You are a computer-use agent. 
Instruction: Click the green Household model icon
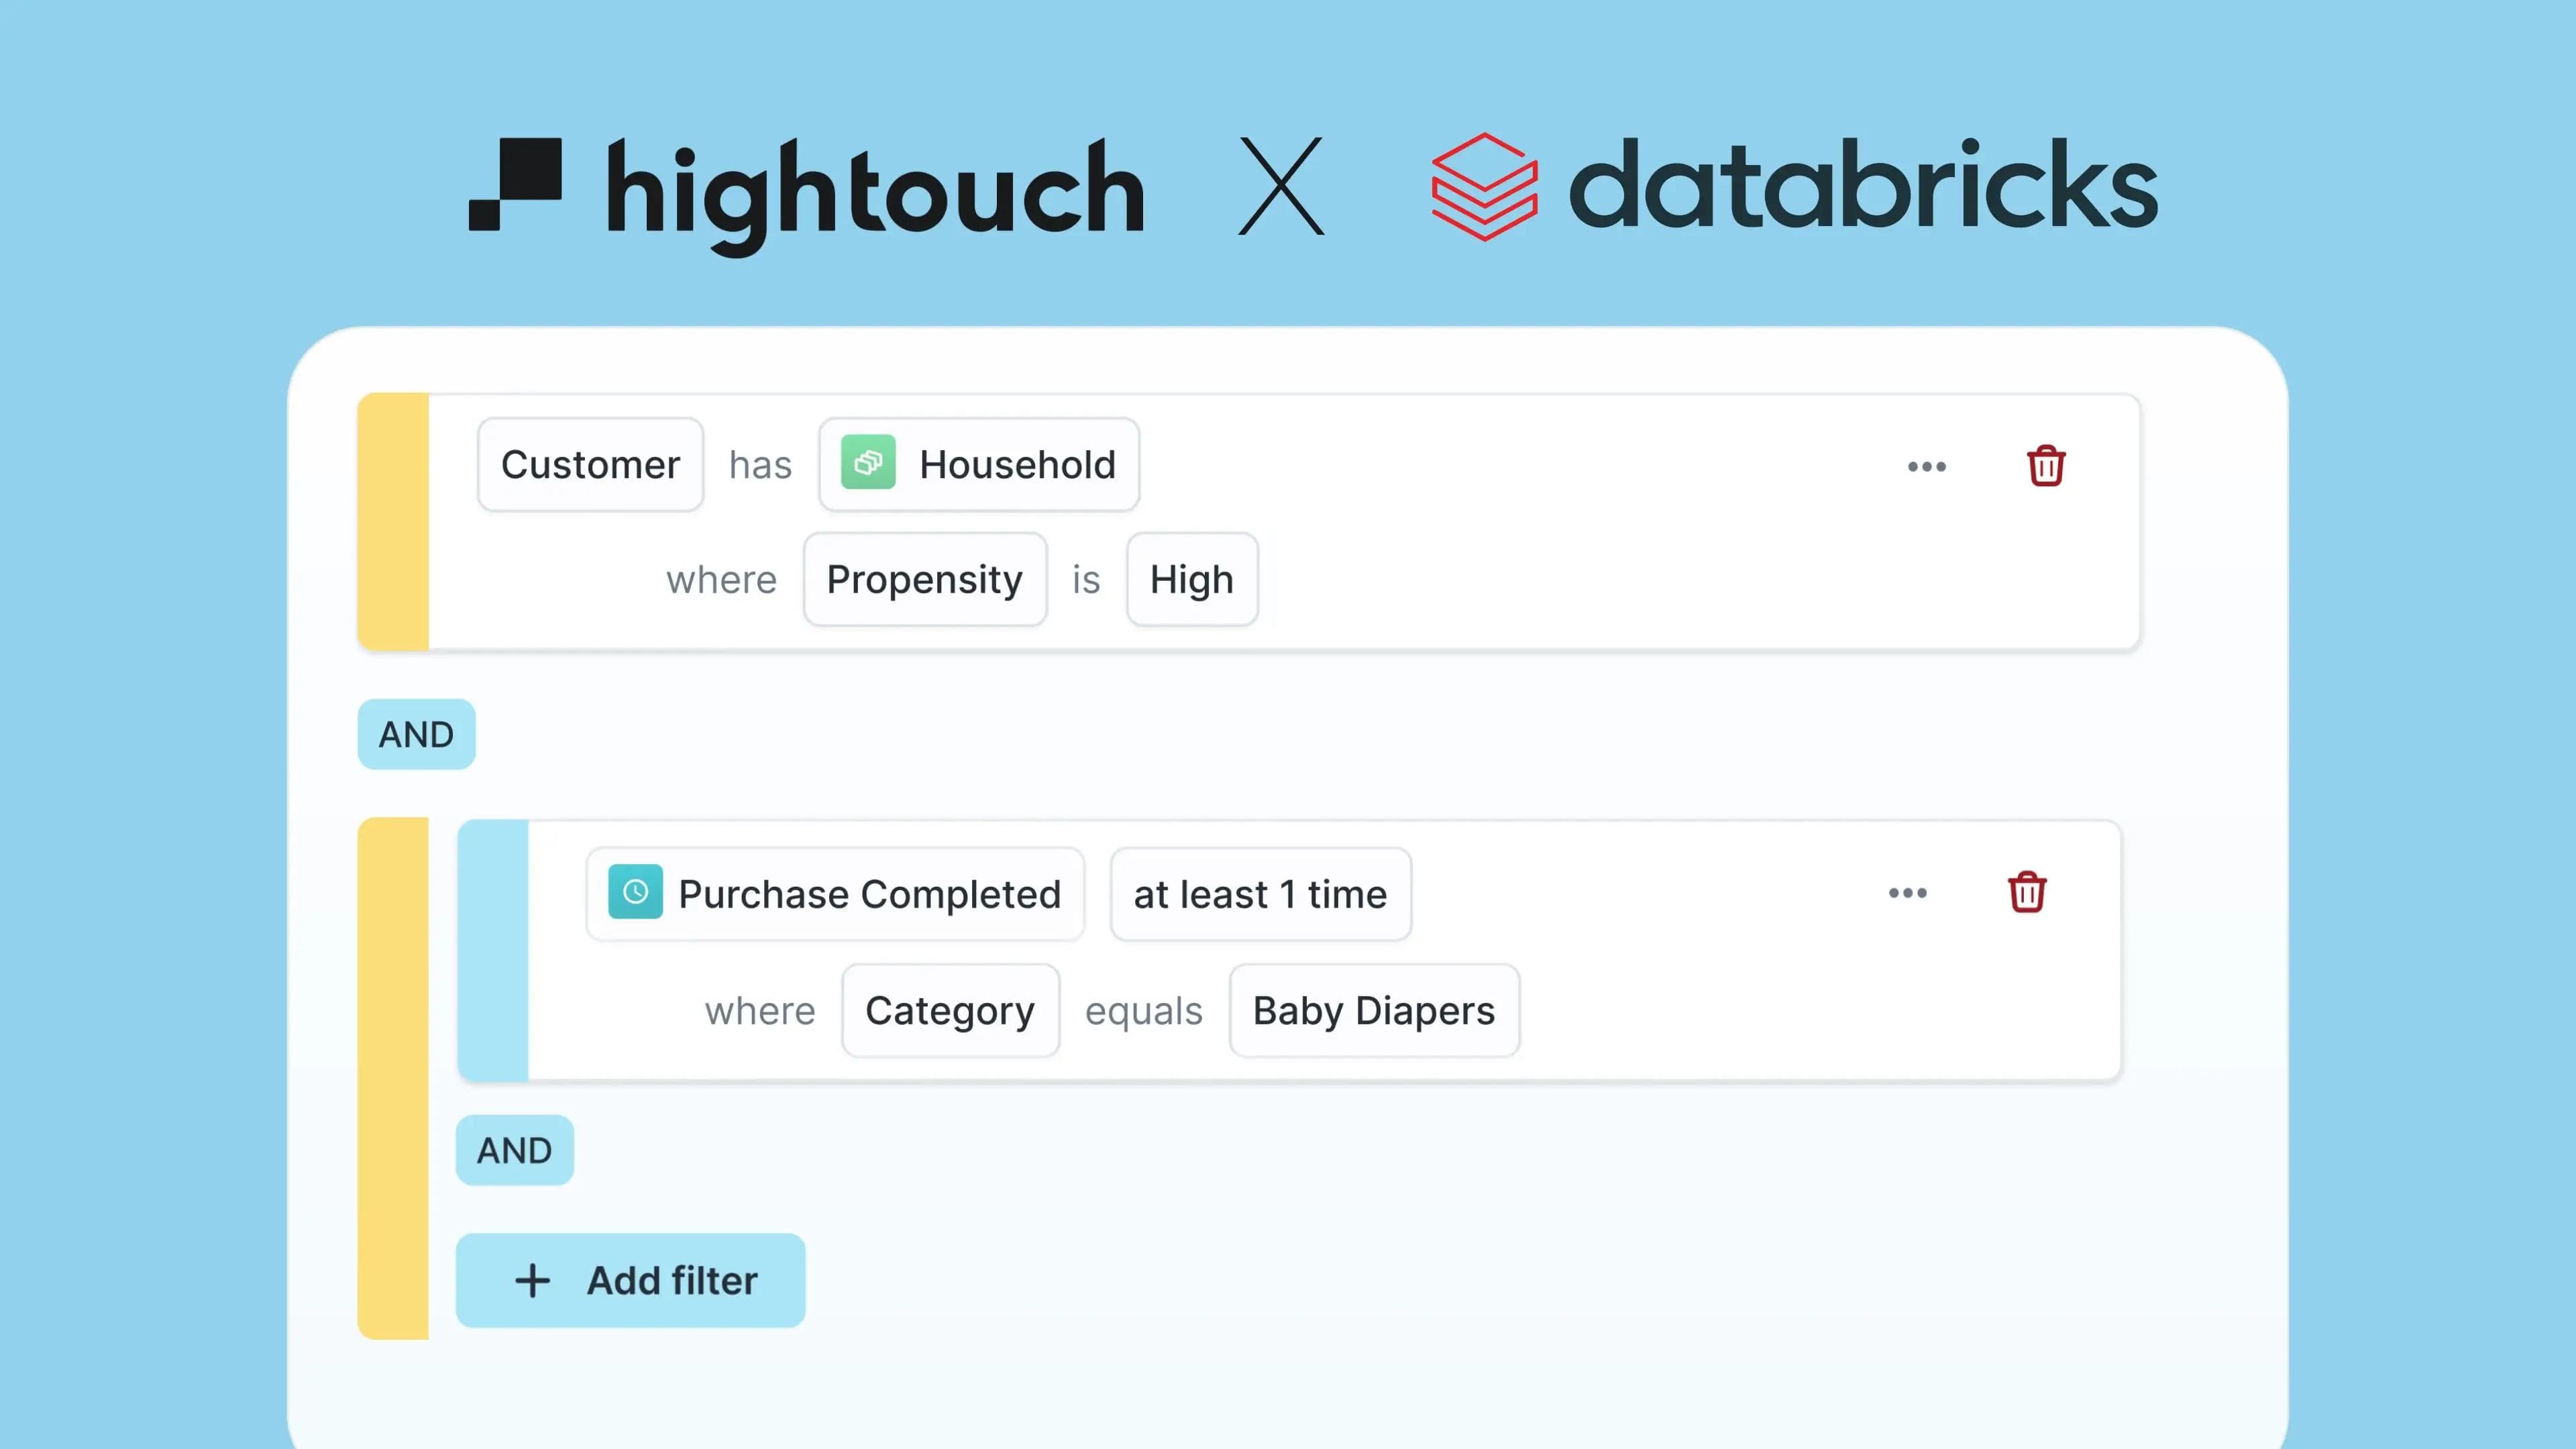coord(867,463)
